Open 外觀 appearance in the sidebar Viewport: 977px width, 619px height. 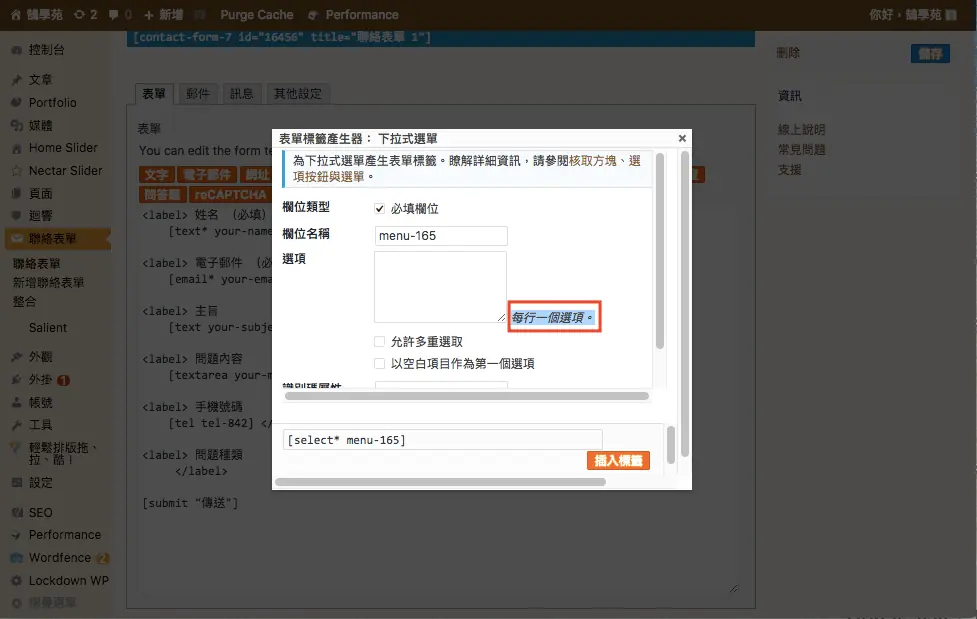click(x=41, y=357)
